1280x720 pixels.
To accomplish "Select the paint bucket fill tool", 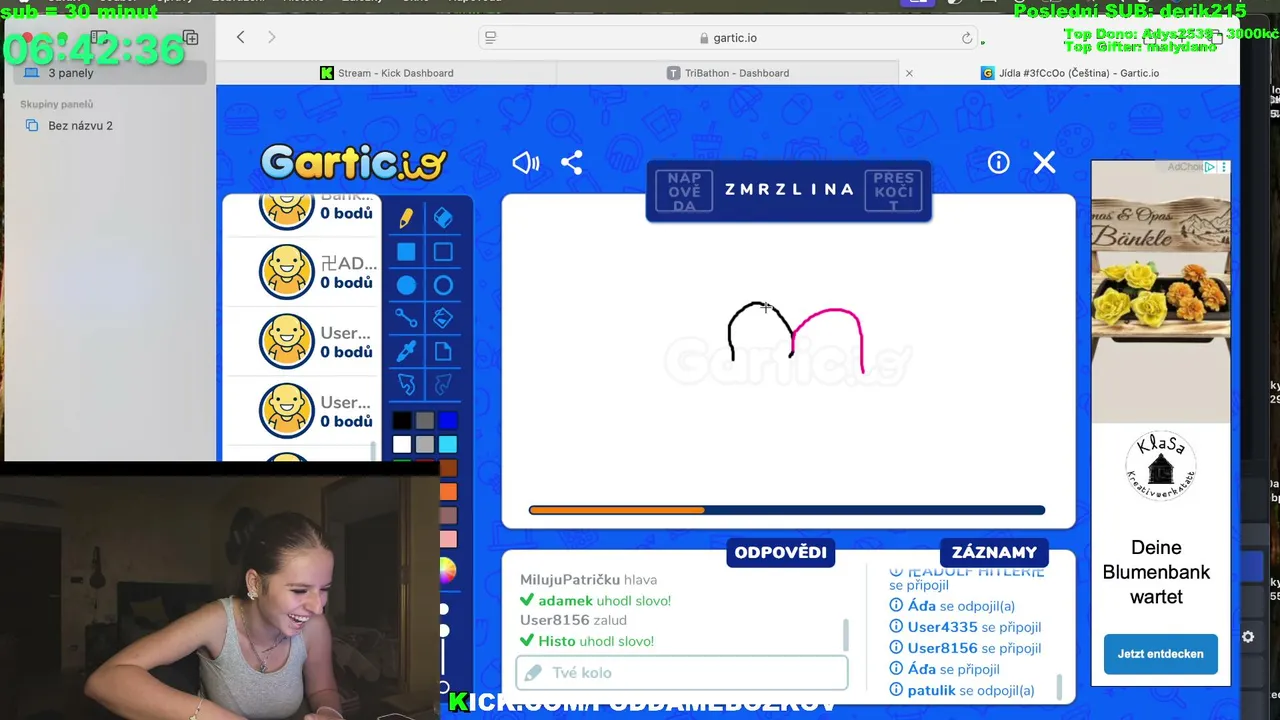I will pyautogui.click(x=443, y=318).
